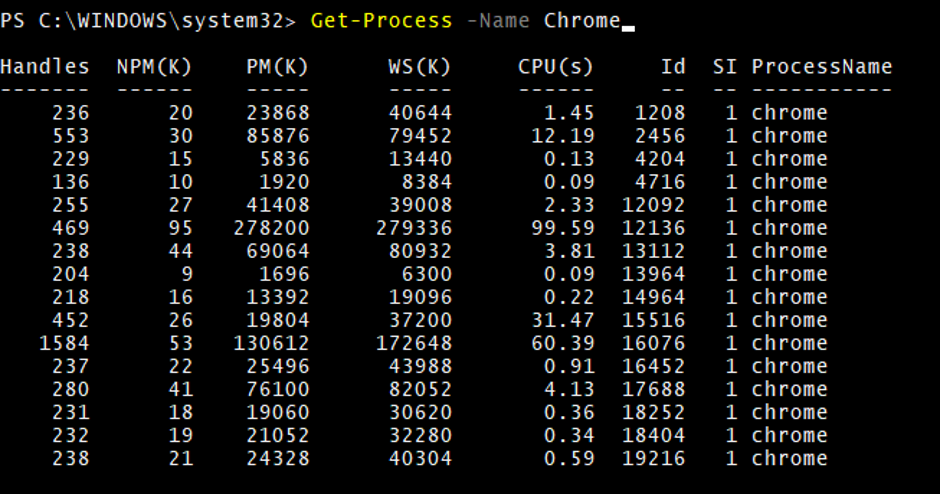
Task: Click WS value 82052
Action: [x=420, y=390]
